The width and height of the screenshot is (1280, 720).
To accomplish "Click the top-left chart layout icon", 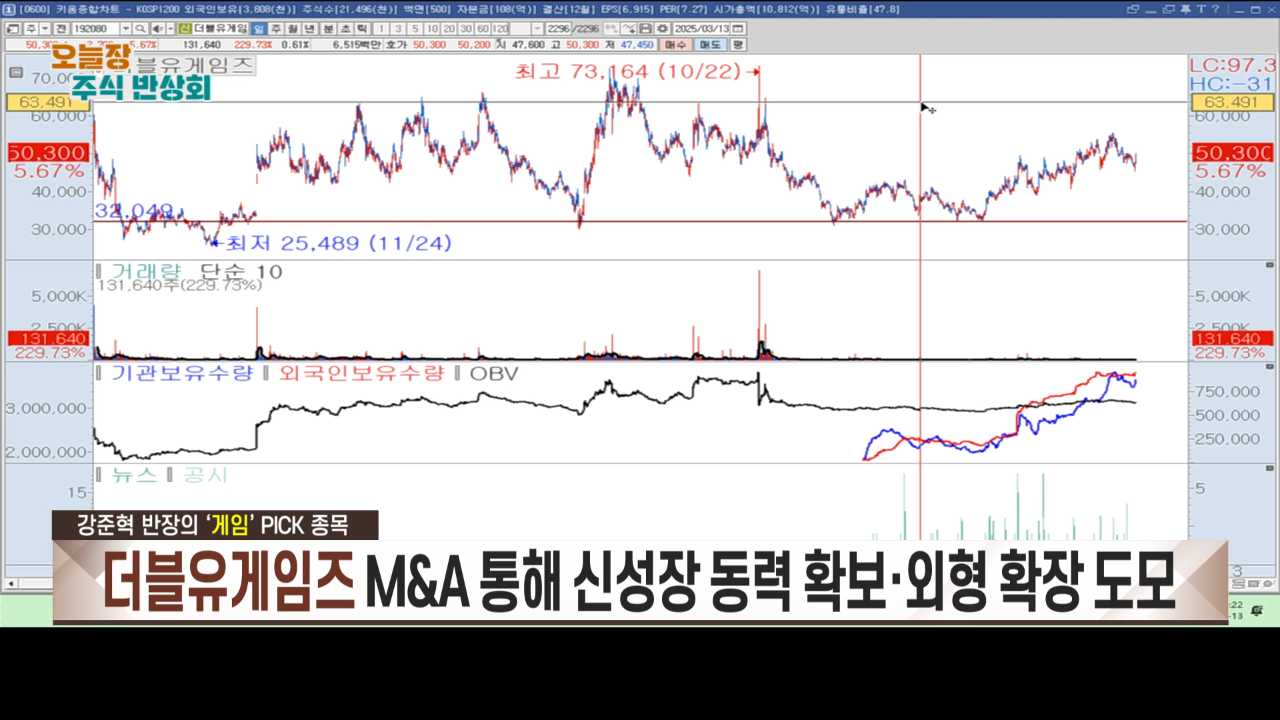I will tap(12, 29).
